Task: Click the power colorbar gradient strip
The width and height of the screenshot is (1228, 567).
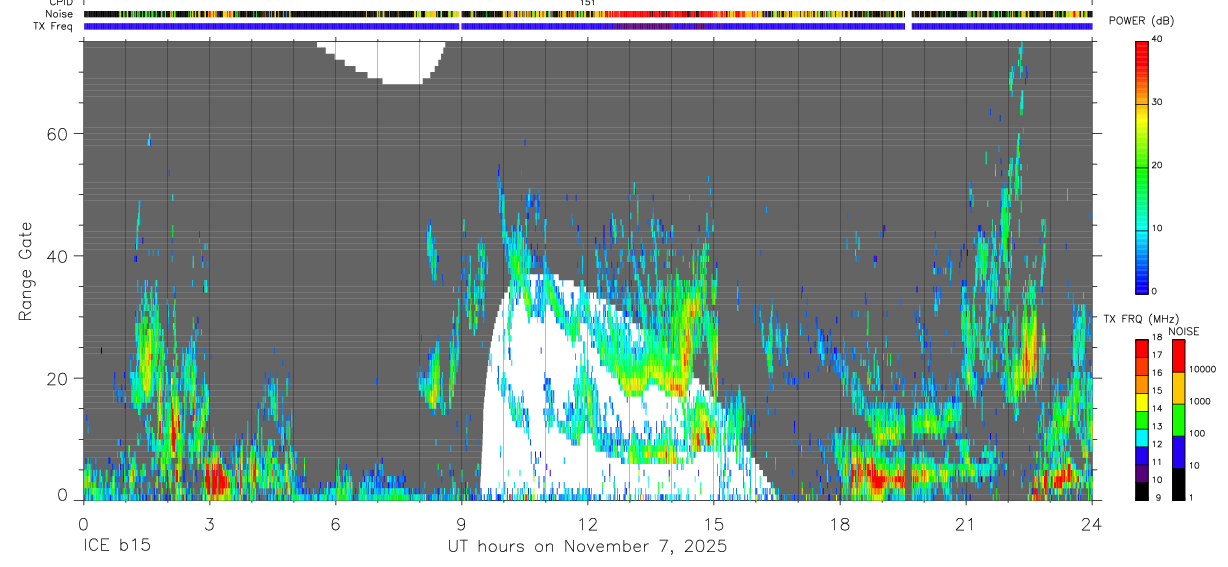Action: pos(1142,166)
